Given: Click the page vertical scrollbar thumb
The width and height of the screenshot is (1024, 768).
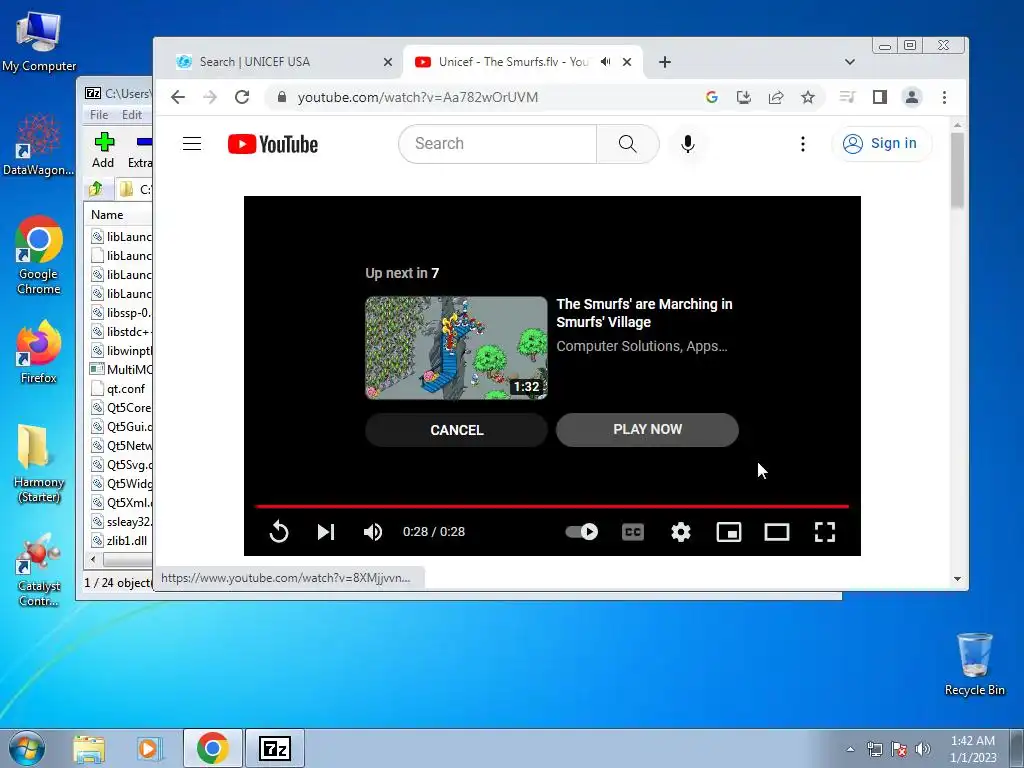Looking at the screenshot, I should pos(957,170).
